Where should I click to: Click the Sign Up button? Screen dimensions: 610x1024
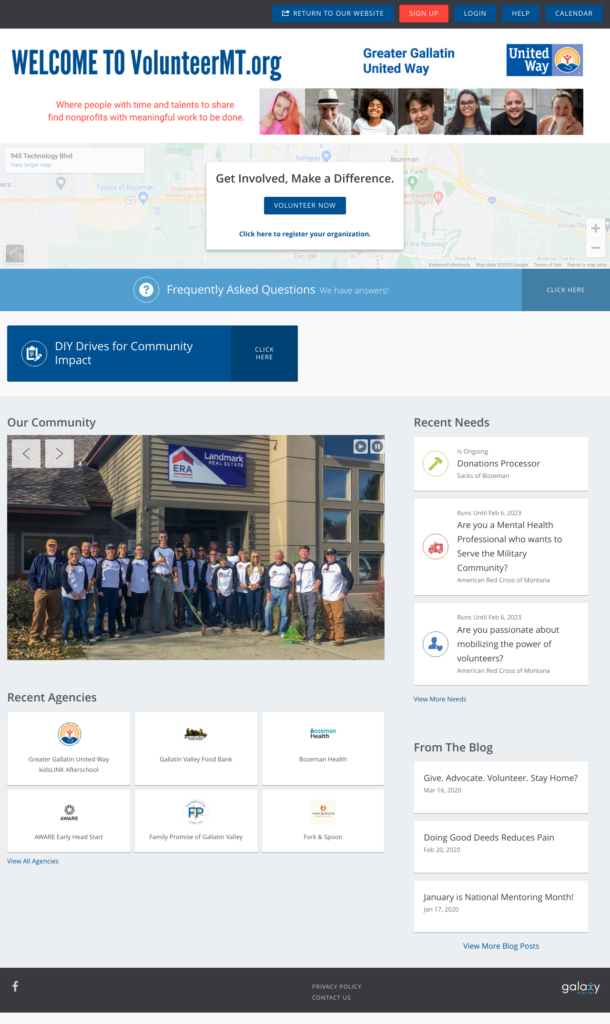pyautogui.click(x=423, y=13)
